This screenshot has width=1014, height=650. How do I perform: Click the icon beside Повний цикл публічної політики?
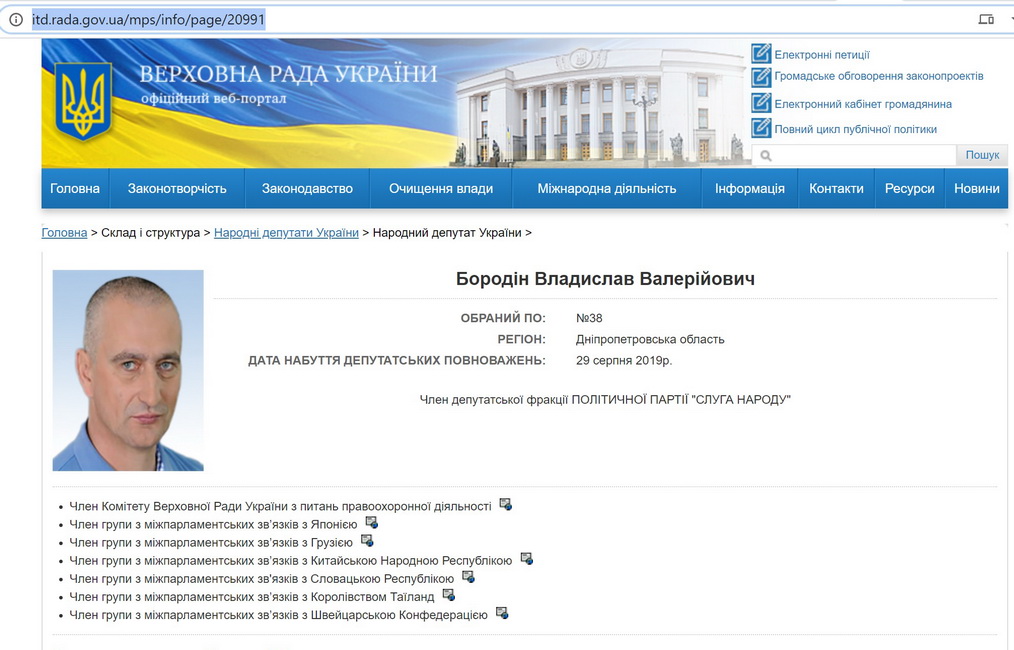(761, 129)
